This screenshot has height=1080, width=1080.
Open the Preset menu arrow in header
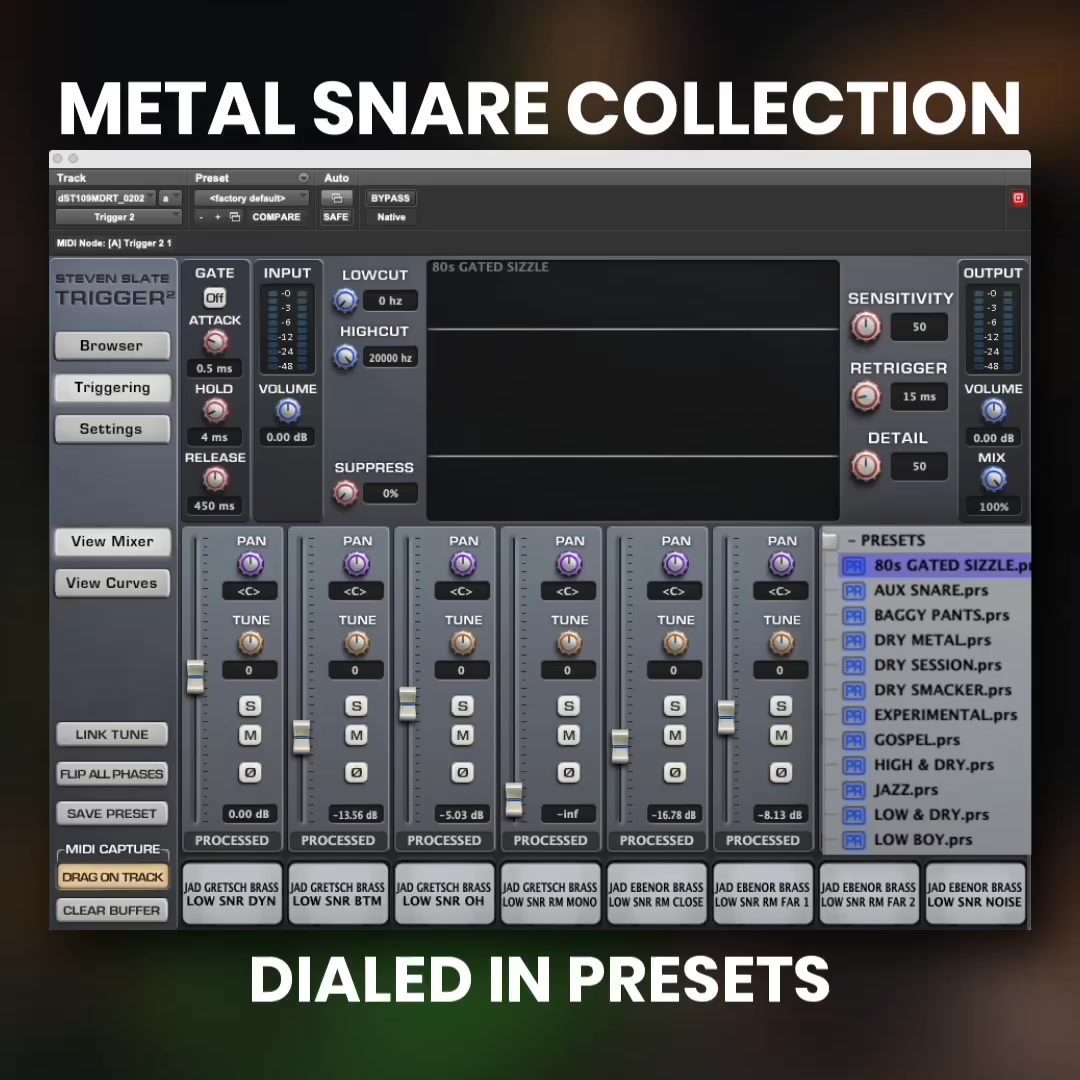(303, 178)
